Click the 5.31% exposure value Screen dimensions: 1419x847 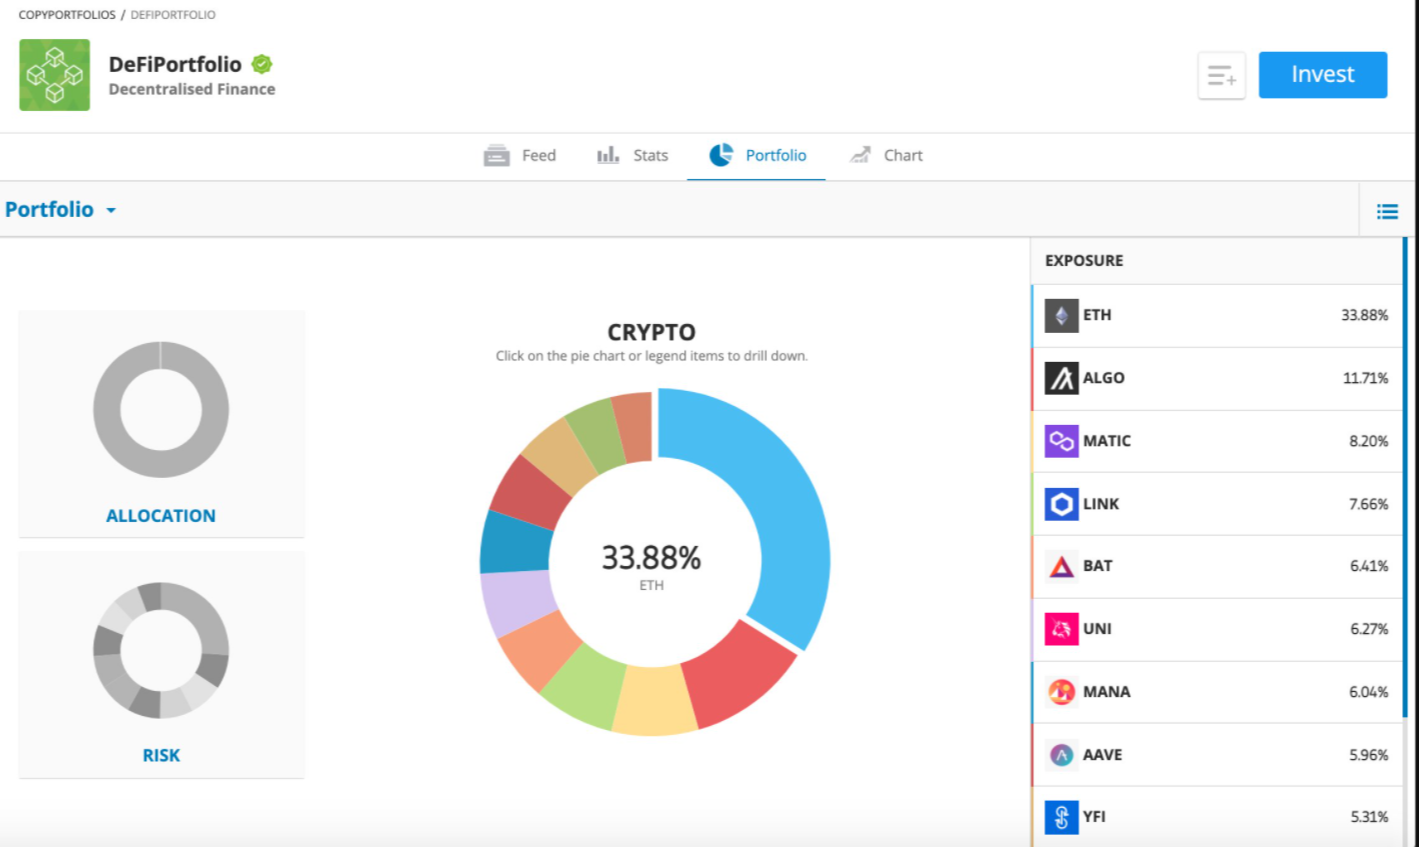point(1370,817)
